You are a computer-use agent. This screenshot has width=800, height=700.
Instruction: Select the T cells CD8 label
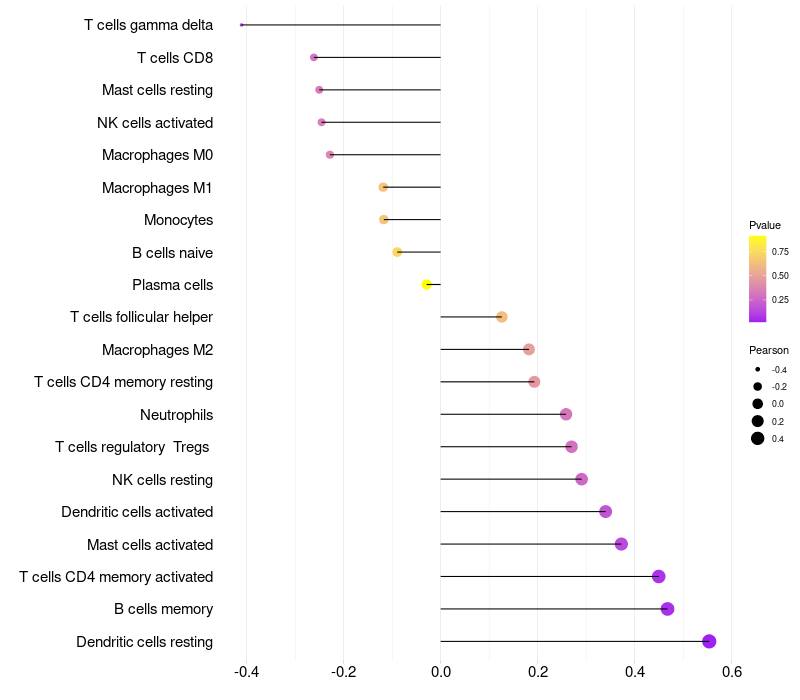[175, 58]
